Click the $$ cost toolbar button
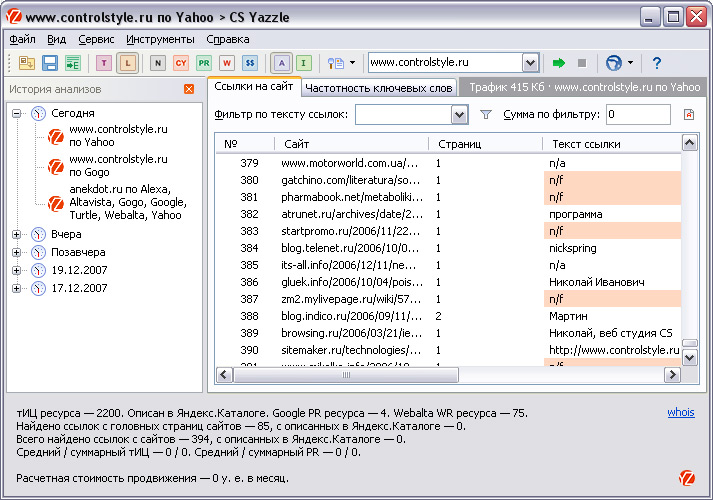Viewport: 713px width, 500px height. 250,63
